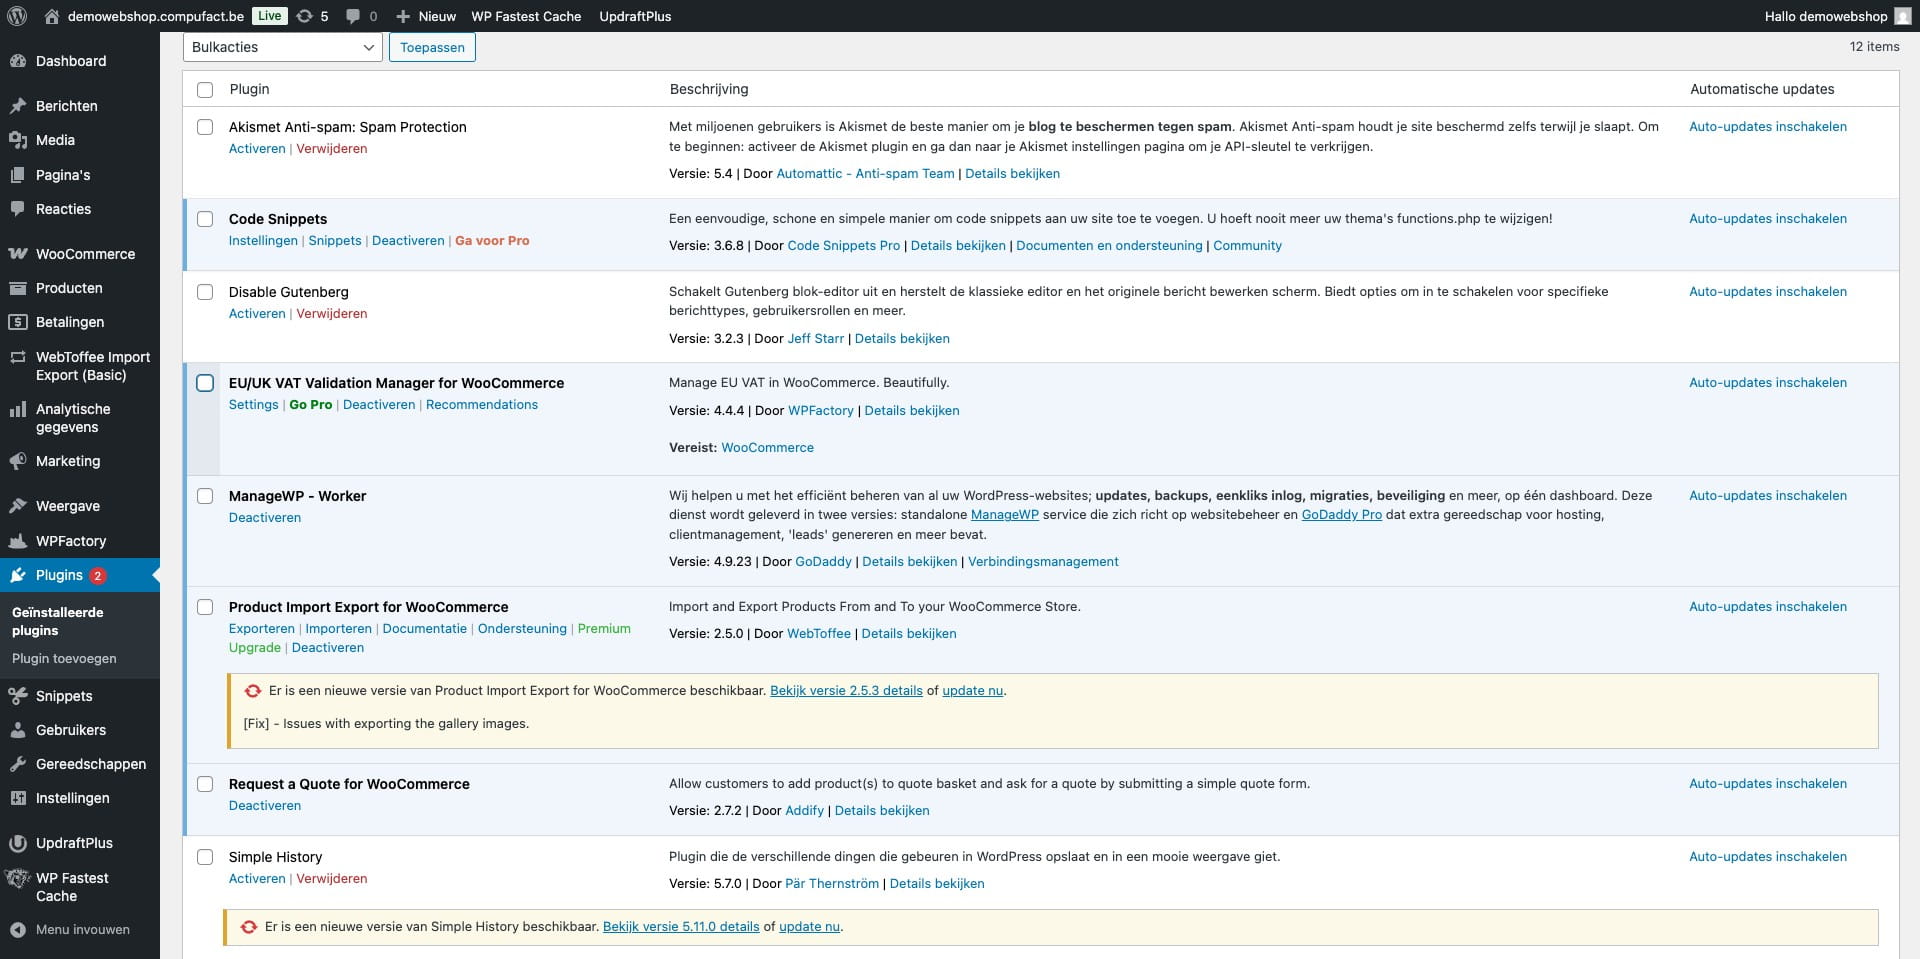Click the Berichten pin icon in sidebar
The height and width of the screenshot is (959, 1920).
pyautogui.click(x=18, y=106)
